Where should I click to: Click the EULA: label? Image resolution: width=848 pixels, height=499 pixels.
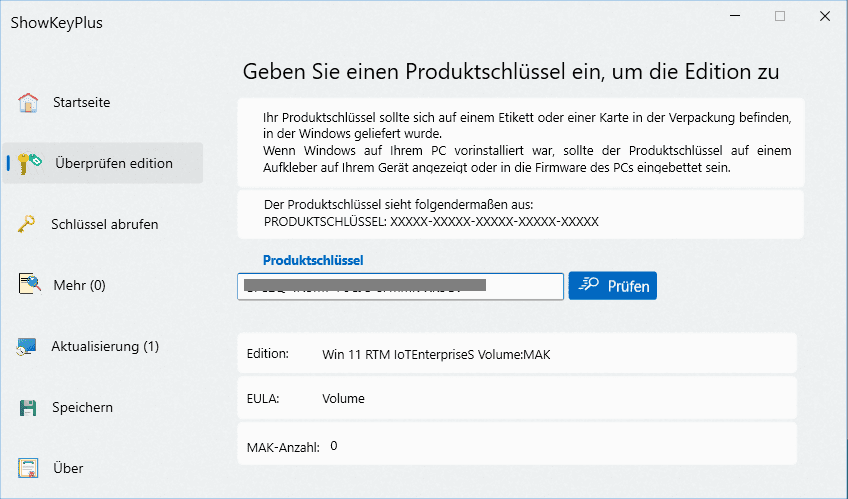pos(263,399)
